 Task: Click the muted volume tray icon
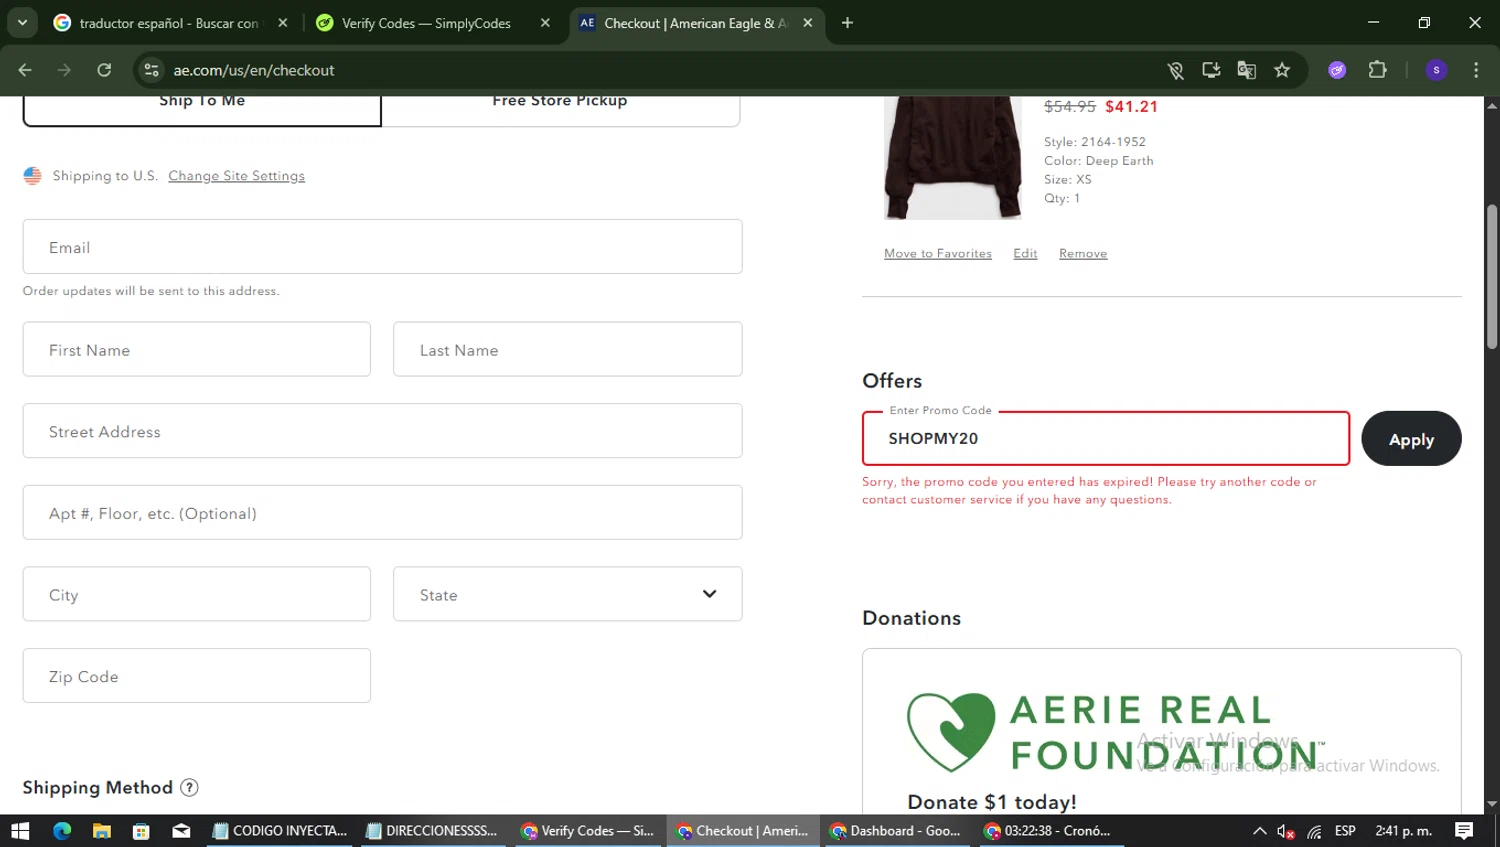point(1286,831)
